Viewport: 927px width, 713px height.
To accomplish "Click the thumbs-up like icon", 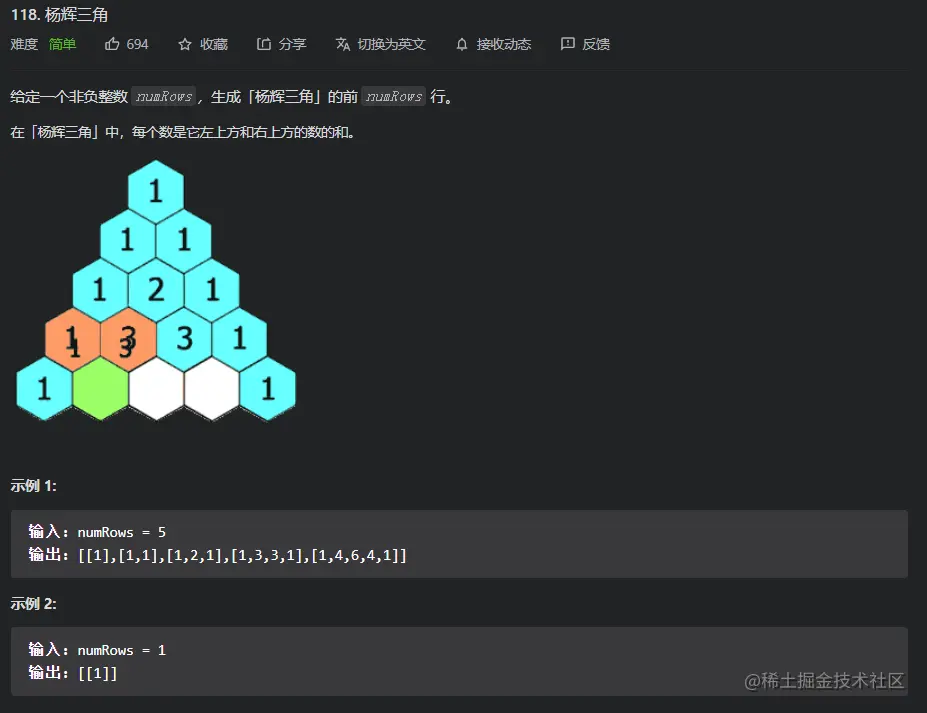I will click(112, 44).
